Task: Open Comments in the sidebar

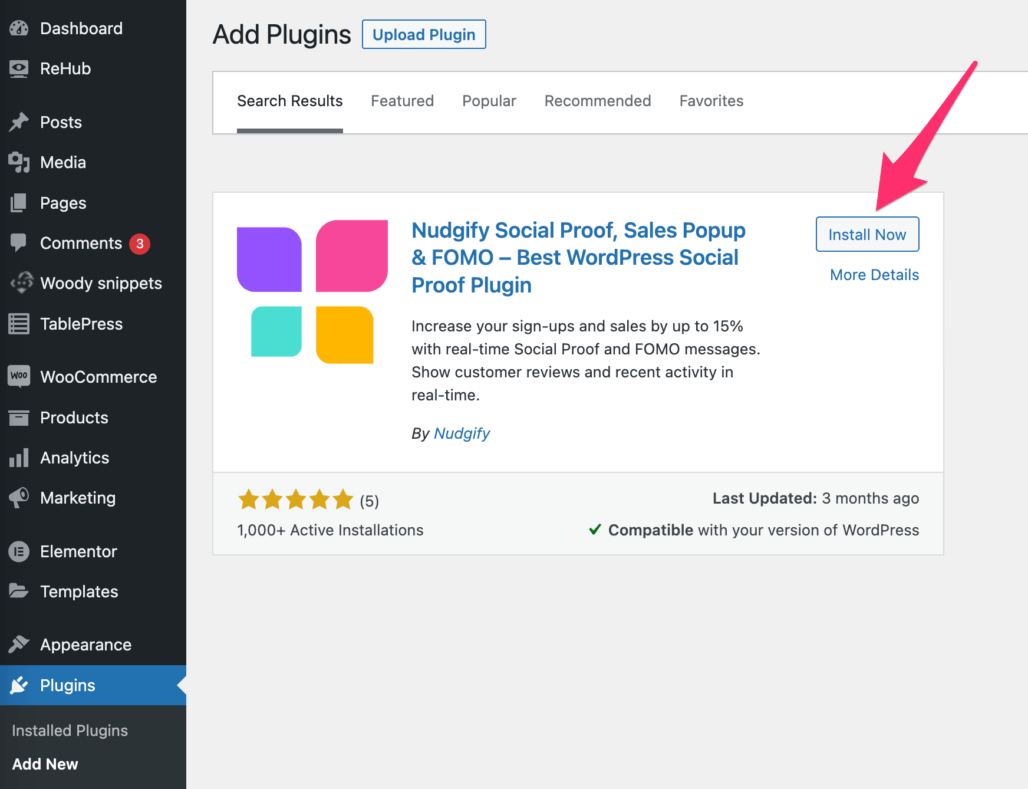Action: [93, 243]
